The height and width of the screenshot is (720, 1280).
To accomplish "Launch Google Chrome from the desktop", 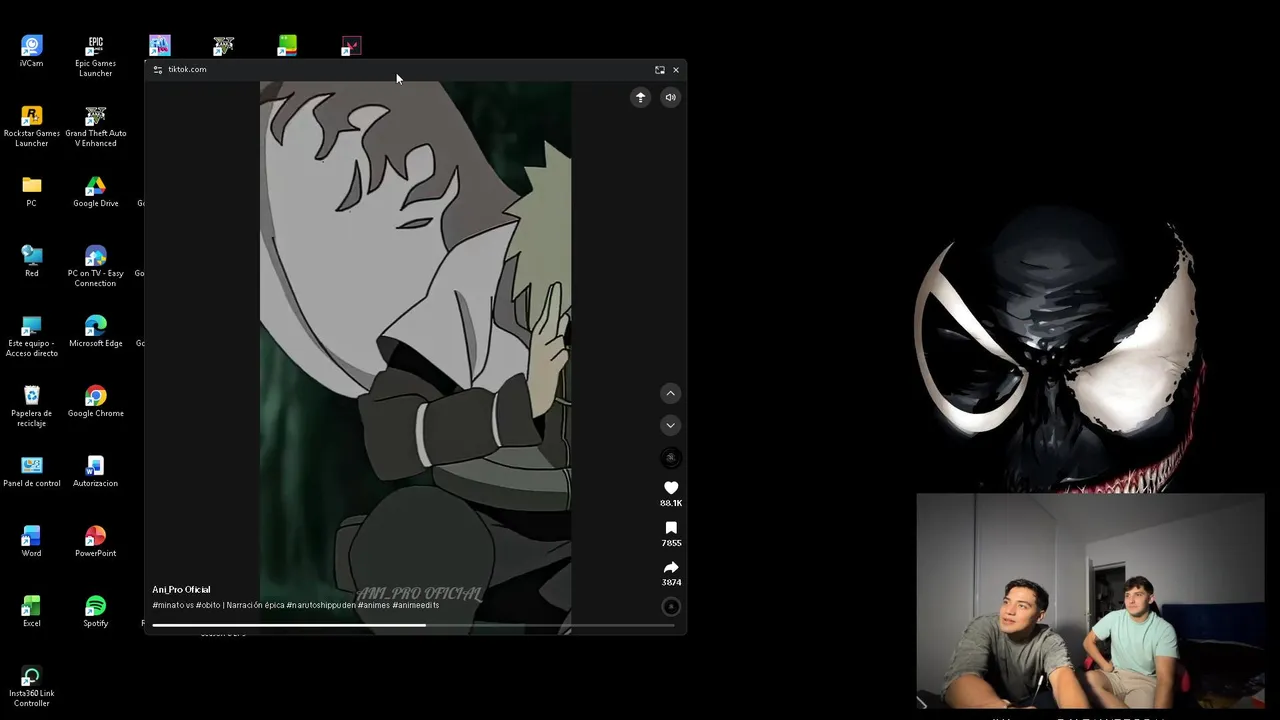I will 95,401.
